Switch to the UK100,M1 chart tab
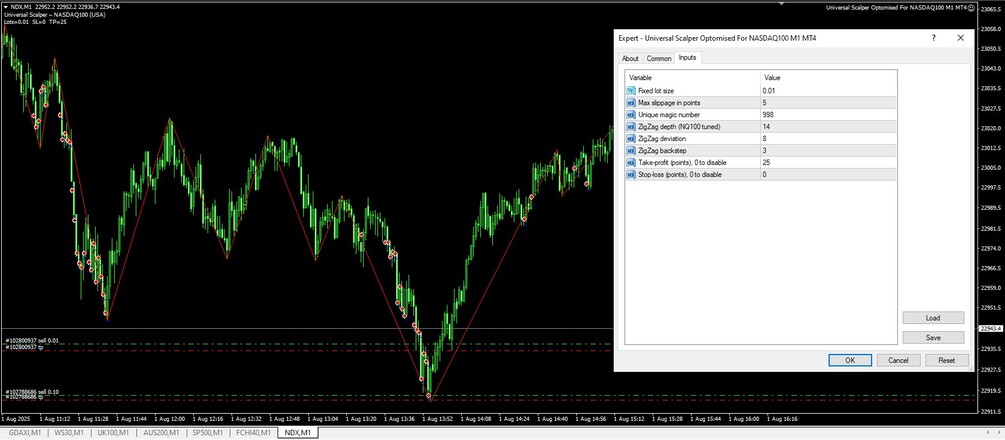The image size is (1005, 440). tap(113, 433)
